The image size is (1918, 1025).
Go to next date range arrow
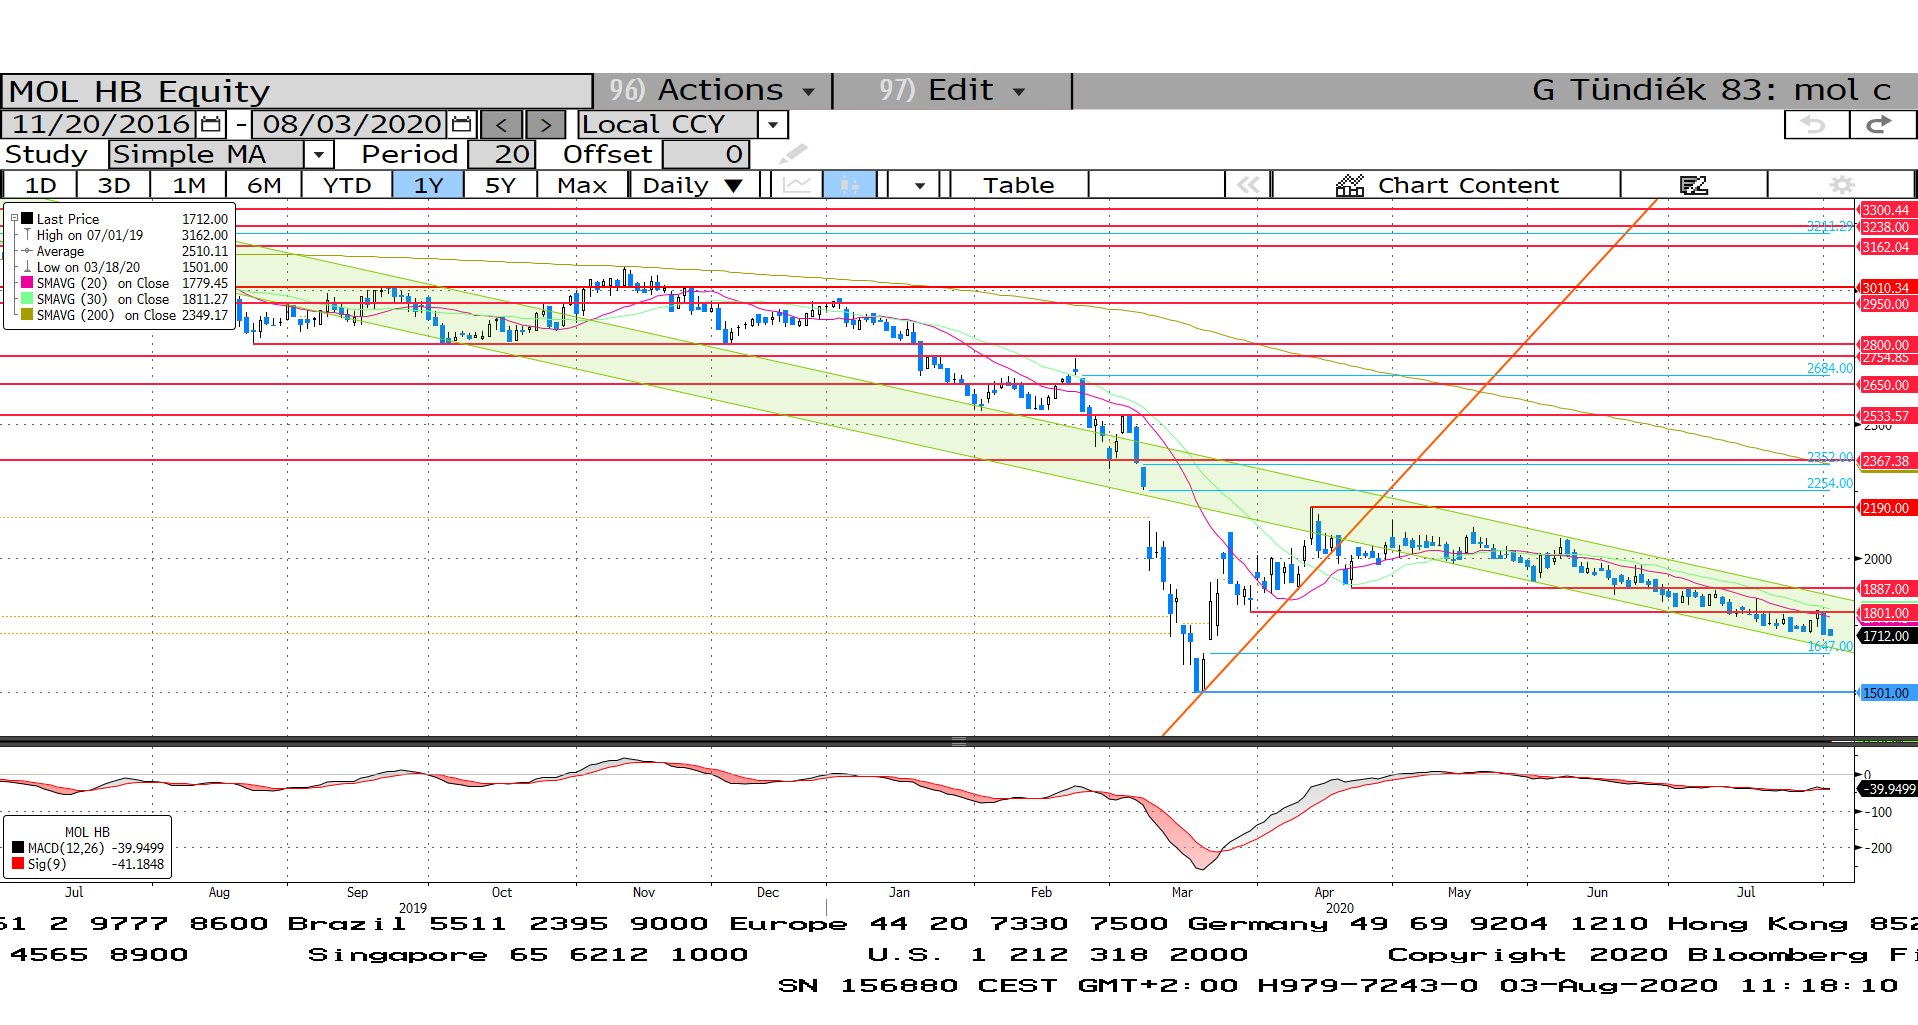coord(545,125)
